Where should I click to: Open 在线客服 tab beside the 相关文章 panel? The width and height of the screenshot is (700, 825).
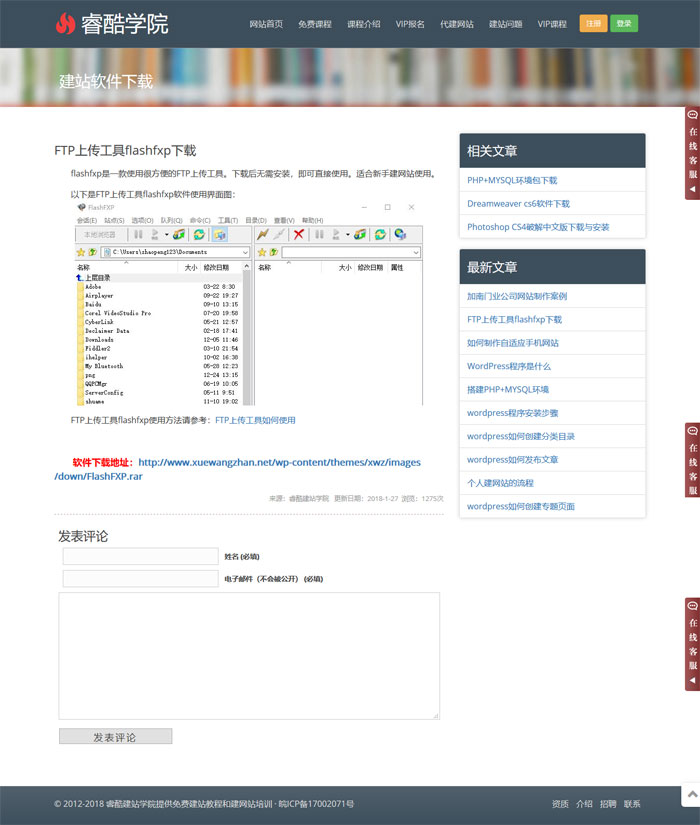(x=693, y=153)
